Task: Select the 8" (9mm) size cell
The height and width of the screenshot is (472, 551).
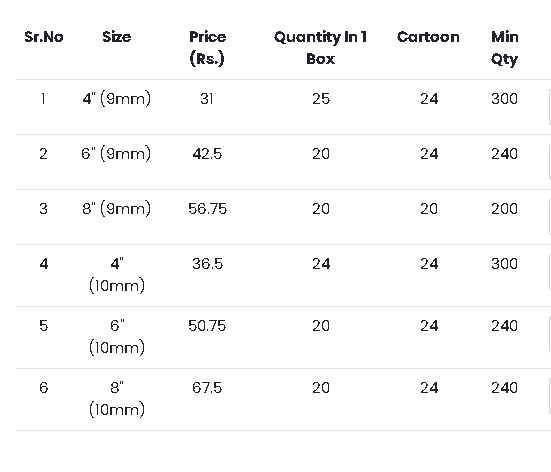Action: (117, 209)
